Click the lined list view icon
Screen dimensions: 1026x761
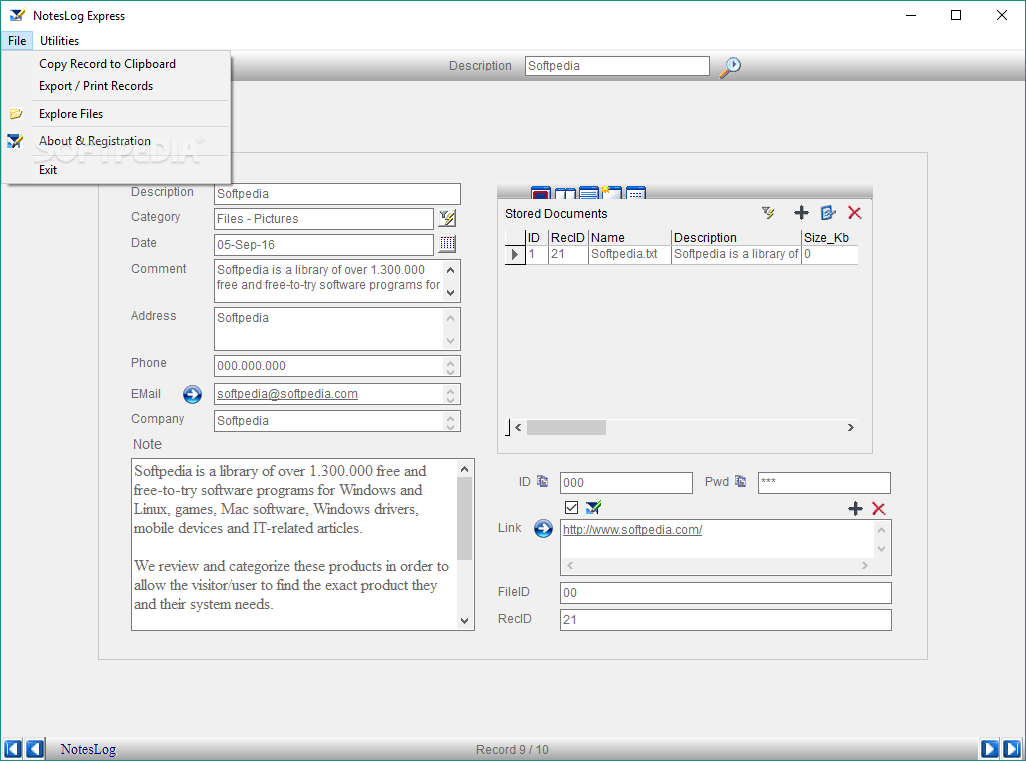pyautogui.click(x=589, y=193)
